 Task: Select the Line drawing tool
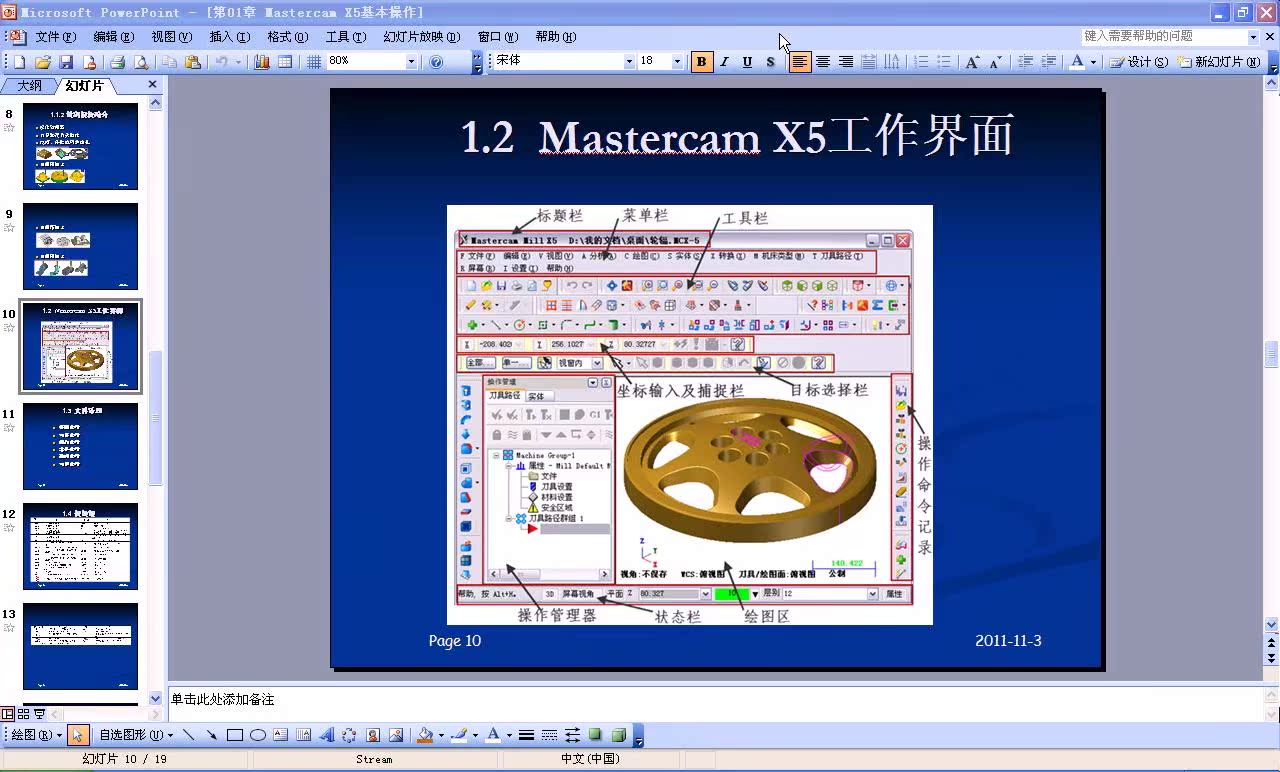point(189,735)
